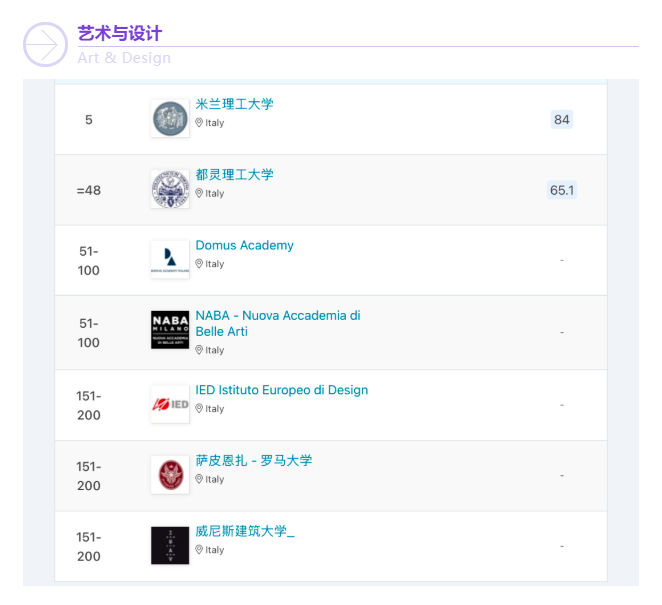Open NABA - Nuova Accademia di Belle Arti link
This screenshot has width=662, height=605.
tap(278, 323)
